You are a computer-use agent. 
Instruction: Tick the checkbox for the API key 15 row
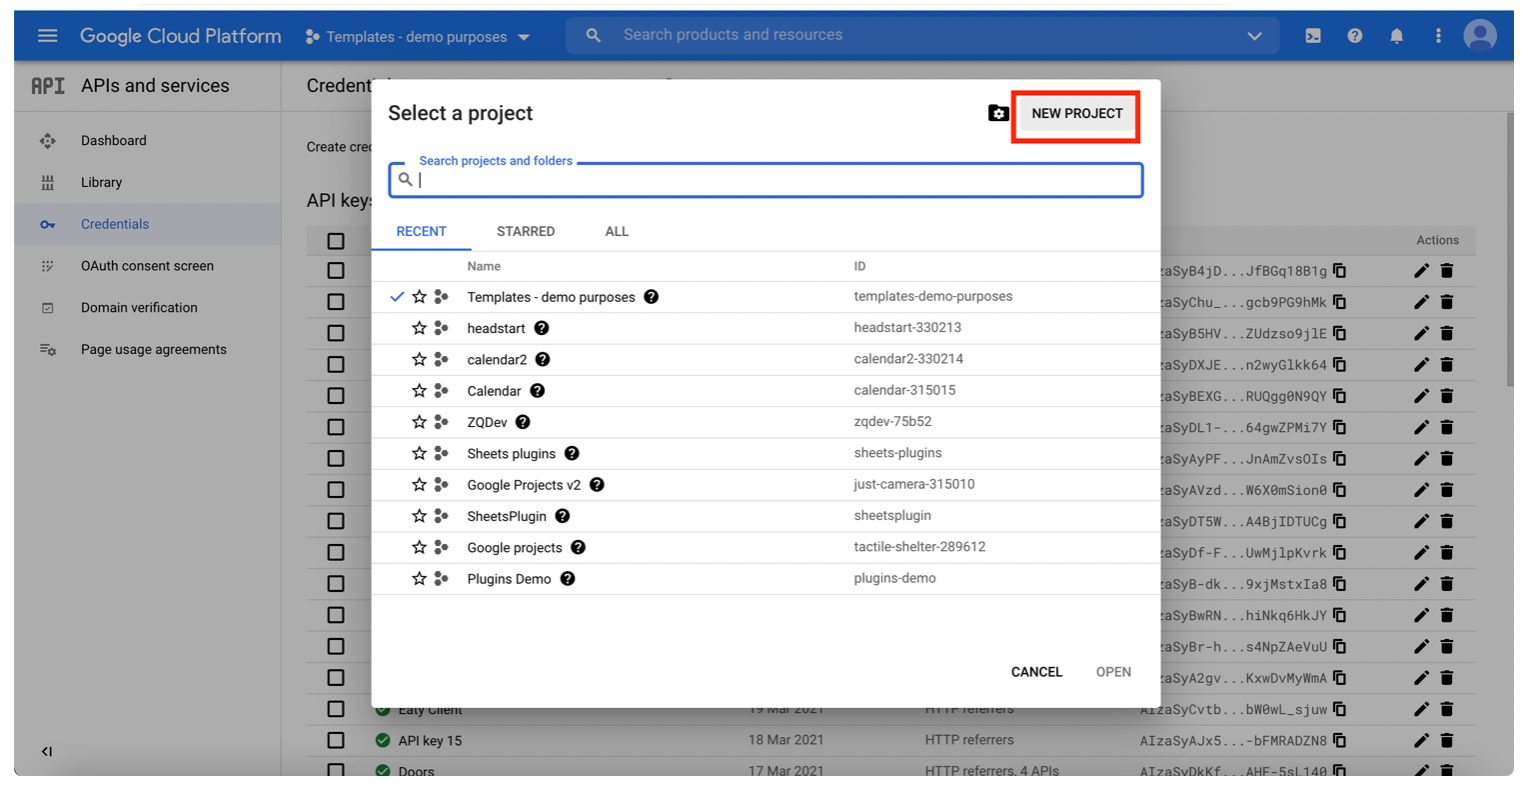click(336, 741)
